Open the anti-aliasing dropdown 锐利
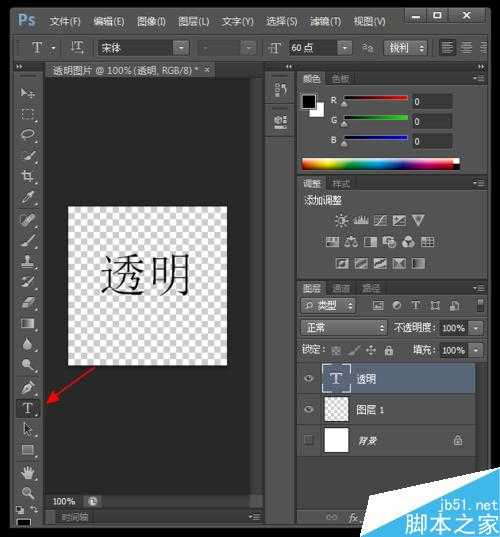Screen dimensions: 500x537 pyautogui.click(x=405, y=48)
